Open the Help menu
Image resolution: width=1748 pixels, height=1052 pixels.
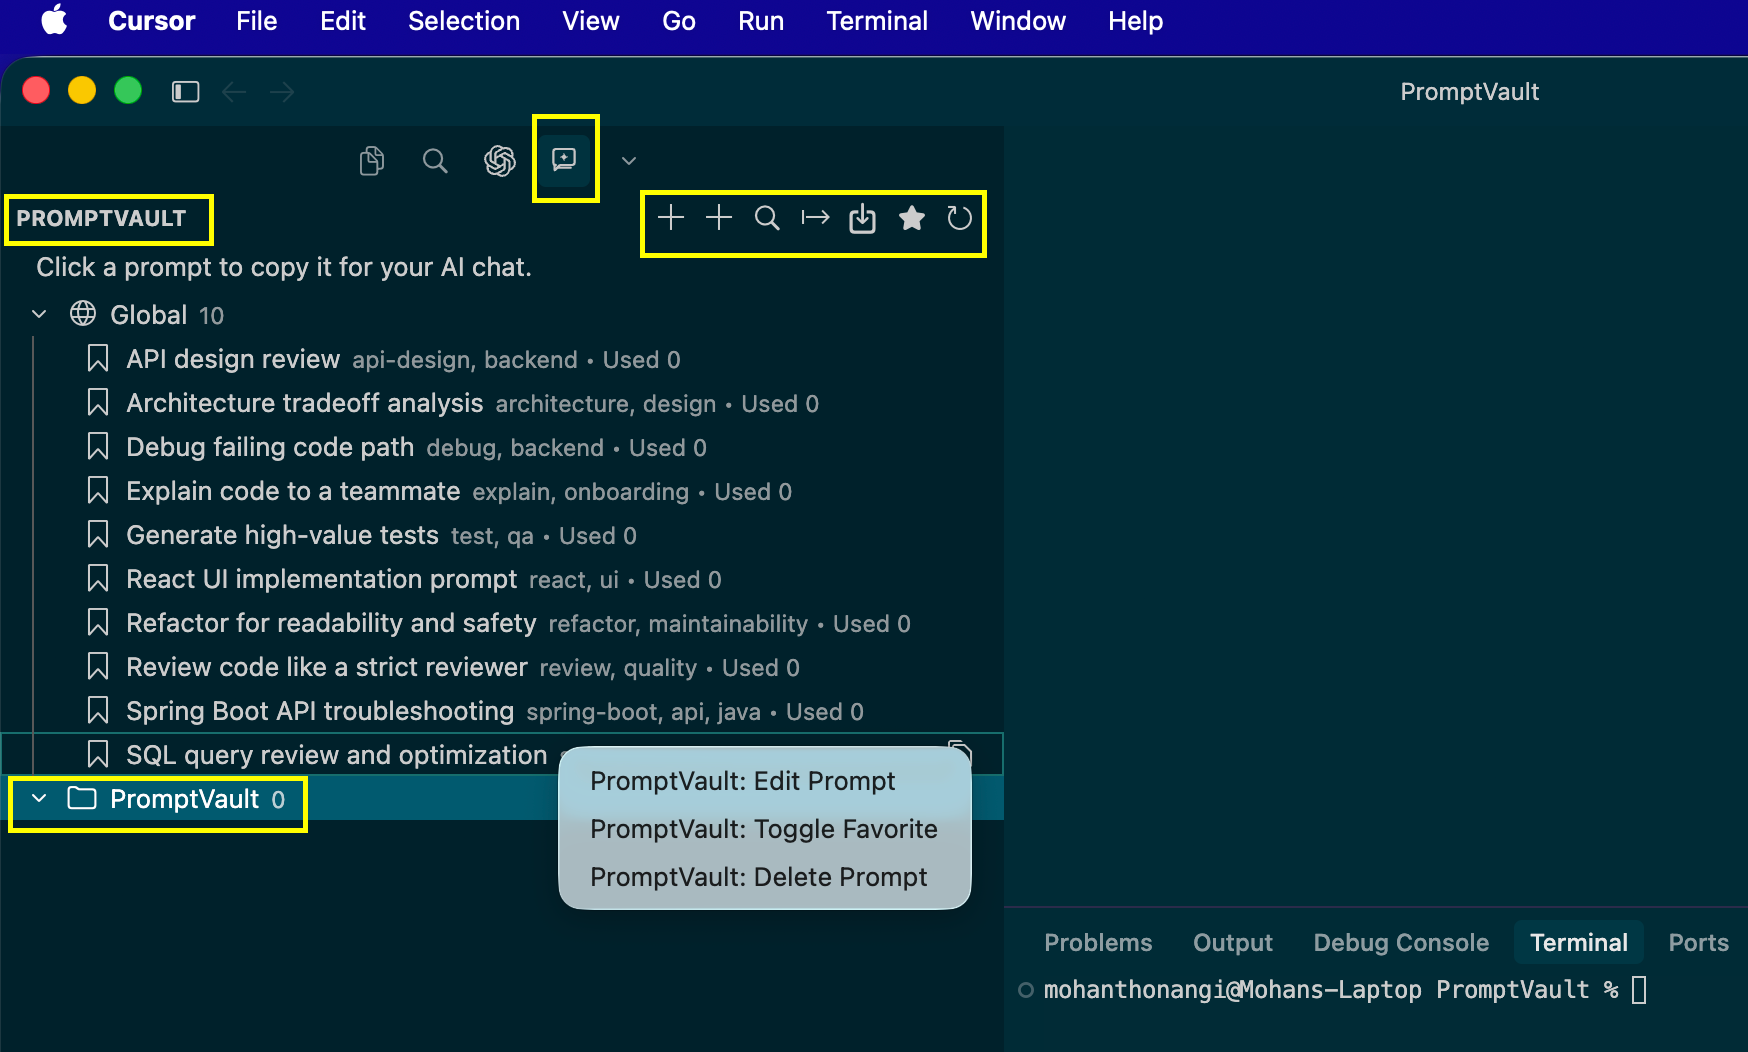click(1135, 20)
